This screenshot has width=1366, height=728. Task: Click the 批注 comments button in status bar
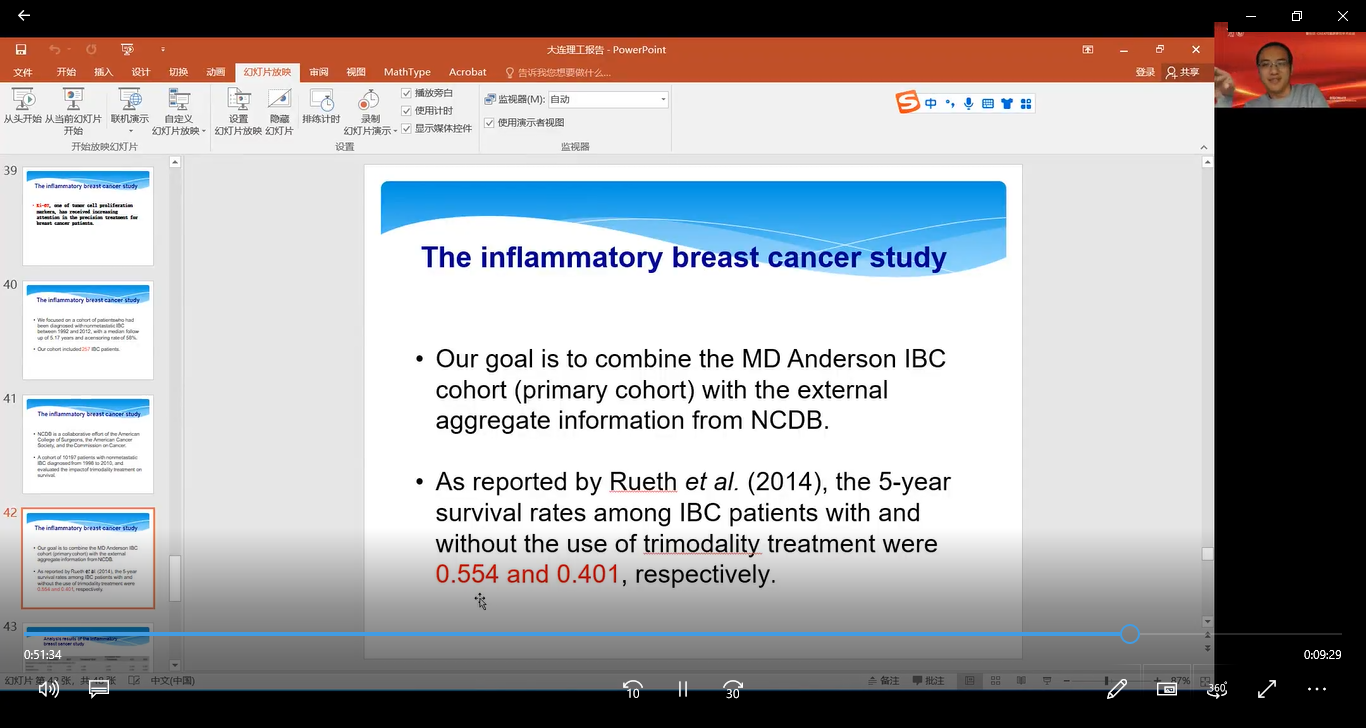point(928,681)
